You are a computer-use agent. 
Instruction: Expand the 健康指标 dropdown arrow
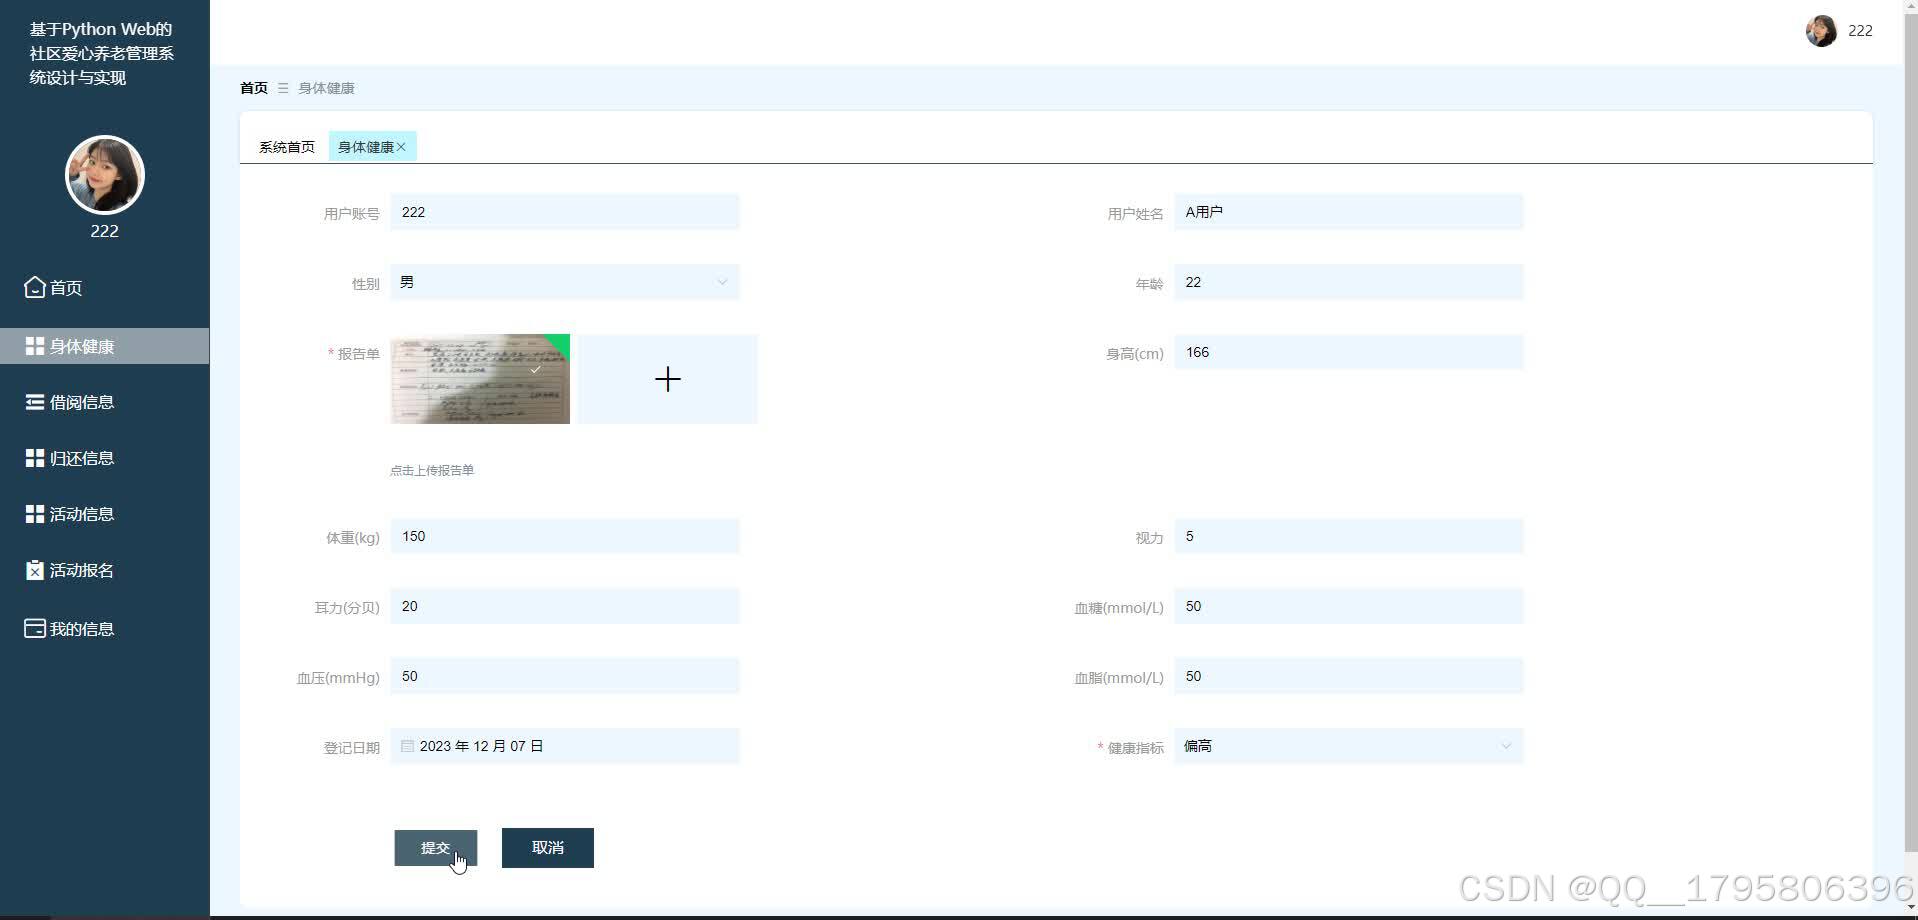pyautogui.click(x=1506, y=746)
